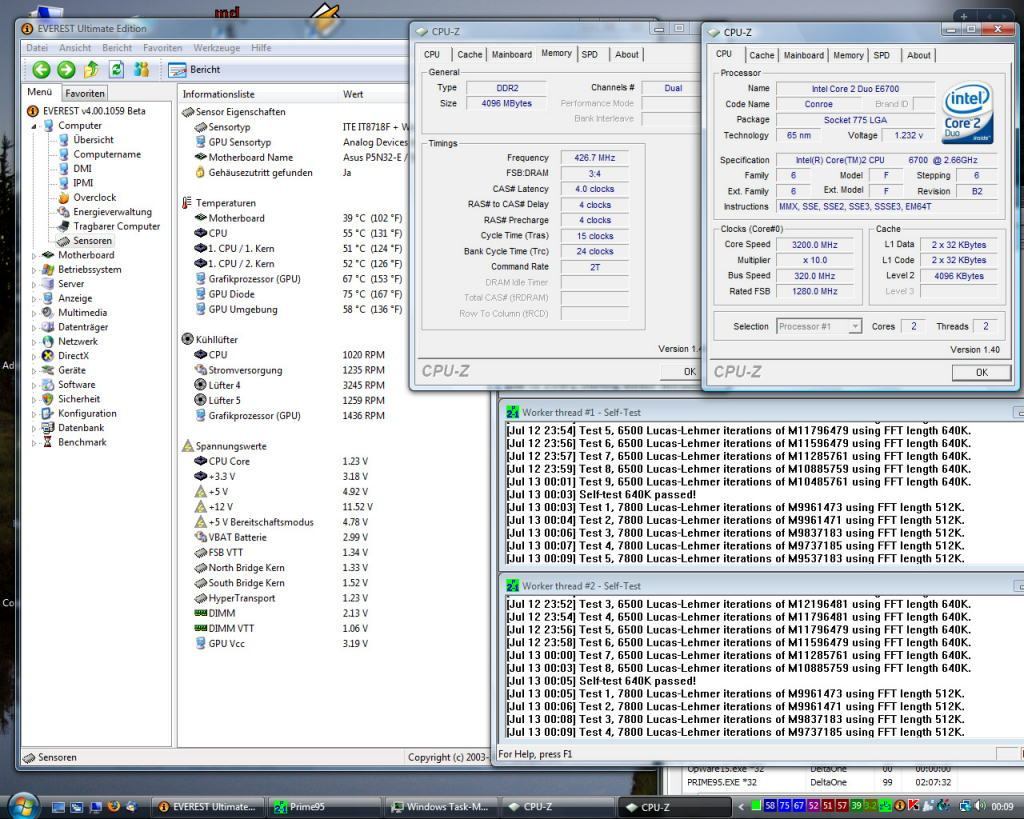Open About tab in CPU-Z processor window

point(918,56)
